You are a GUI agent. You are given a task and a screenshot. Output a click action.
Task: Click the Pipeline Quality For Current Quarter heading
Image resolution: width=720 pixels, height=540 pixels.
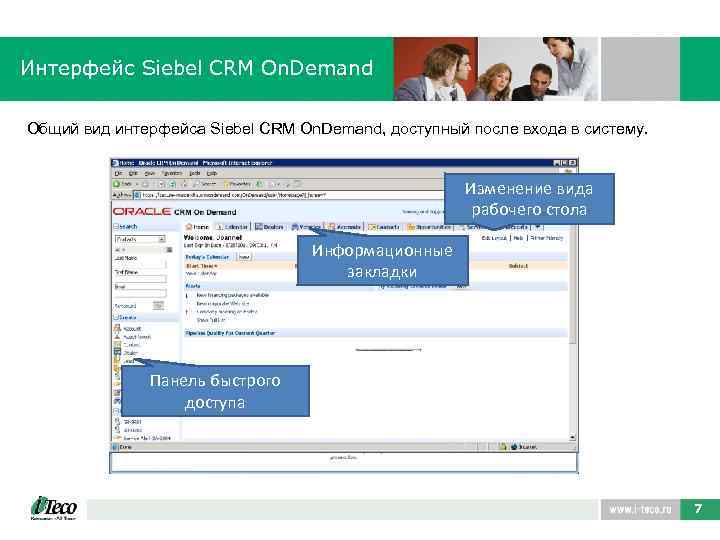[230, 333]
